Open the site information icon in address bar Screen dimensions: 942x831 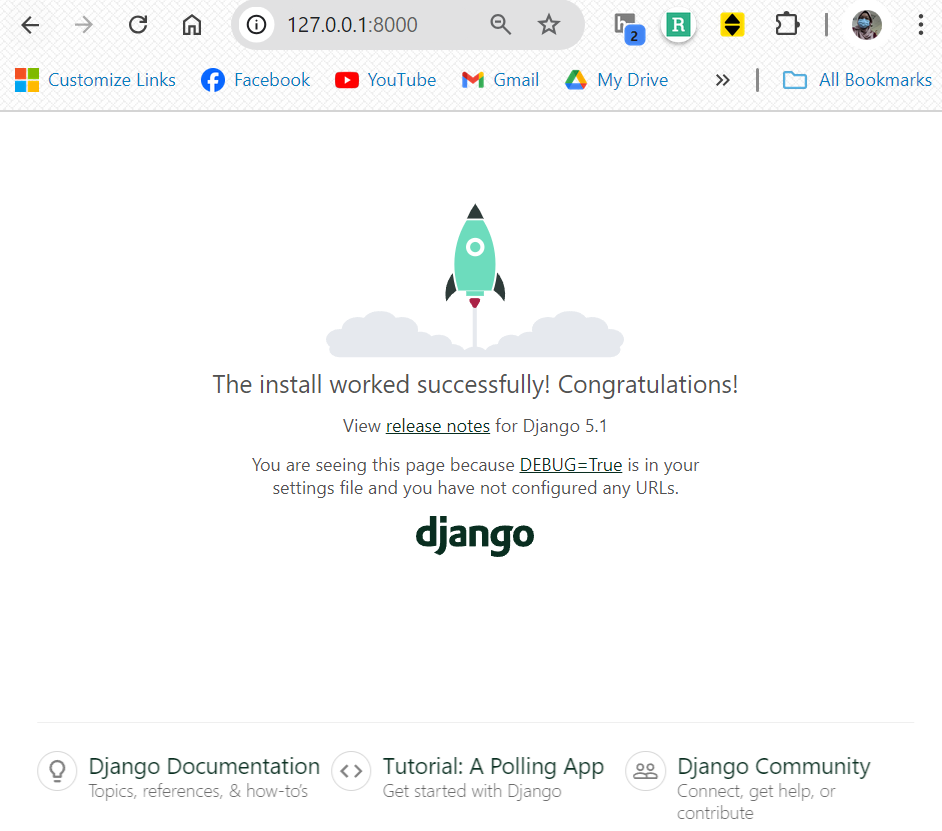point(257,25)
